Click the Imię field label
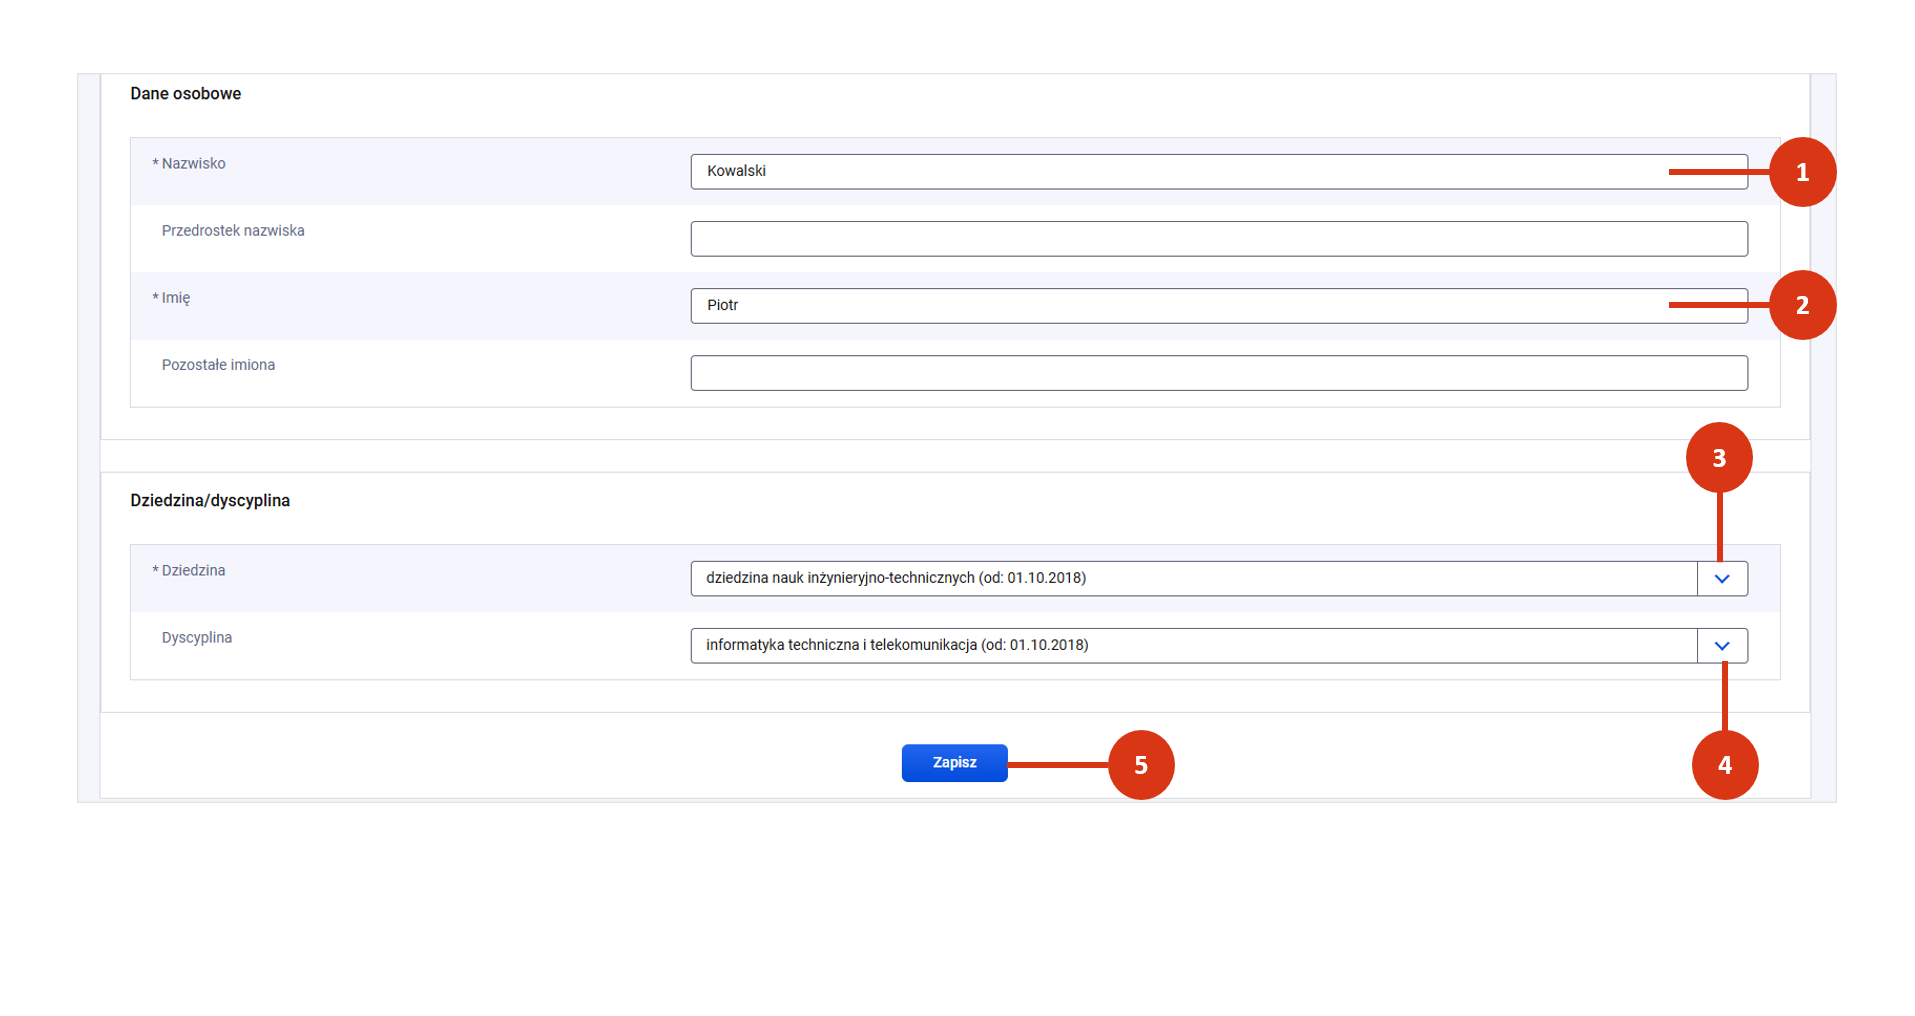1915x1016 pixels. [x=176, y=298]
